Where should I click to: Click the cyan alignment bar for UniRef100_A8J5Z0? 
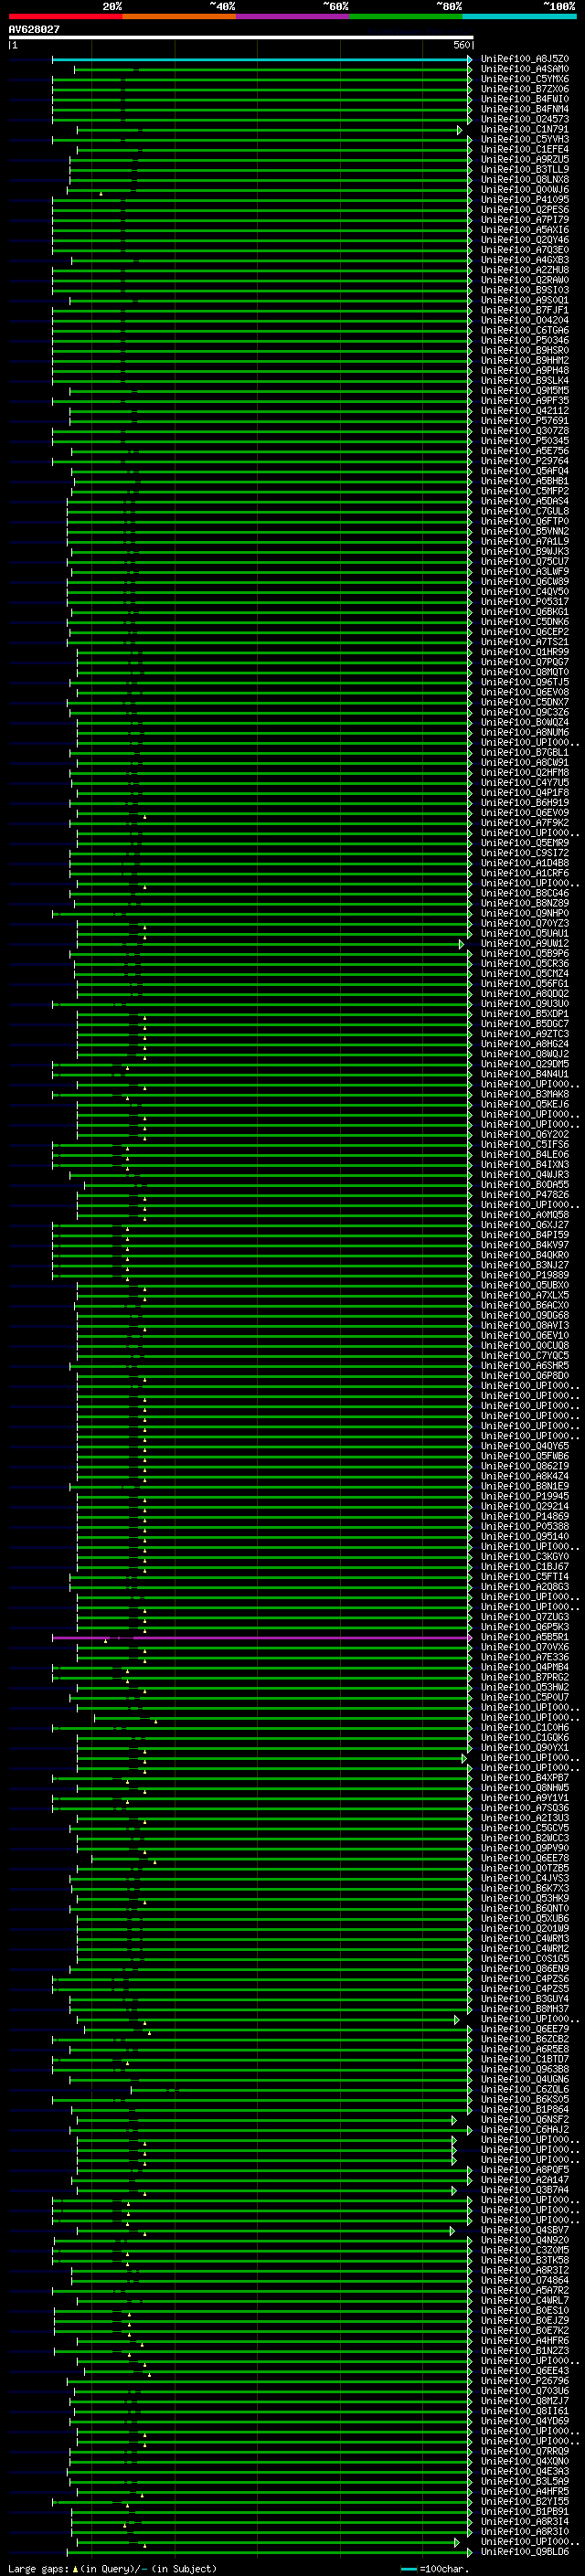(262, 59)
